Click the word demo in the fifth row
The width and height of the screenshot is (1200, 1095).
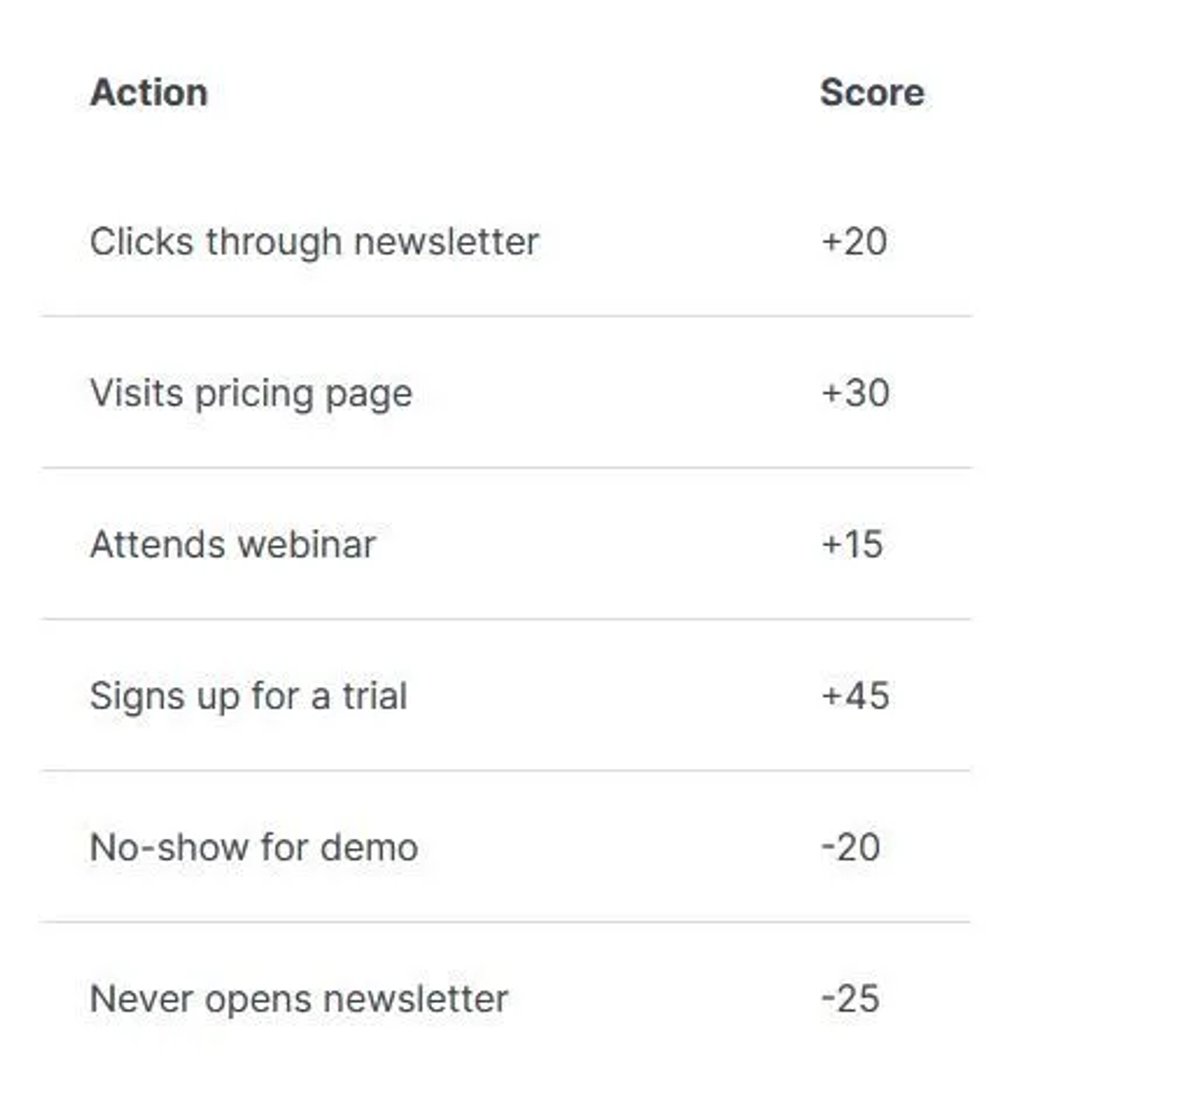[368, 847]
